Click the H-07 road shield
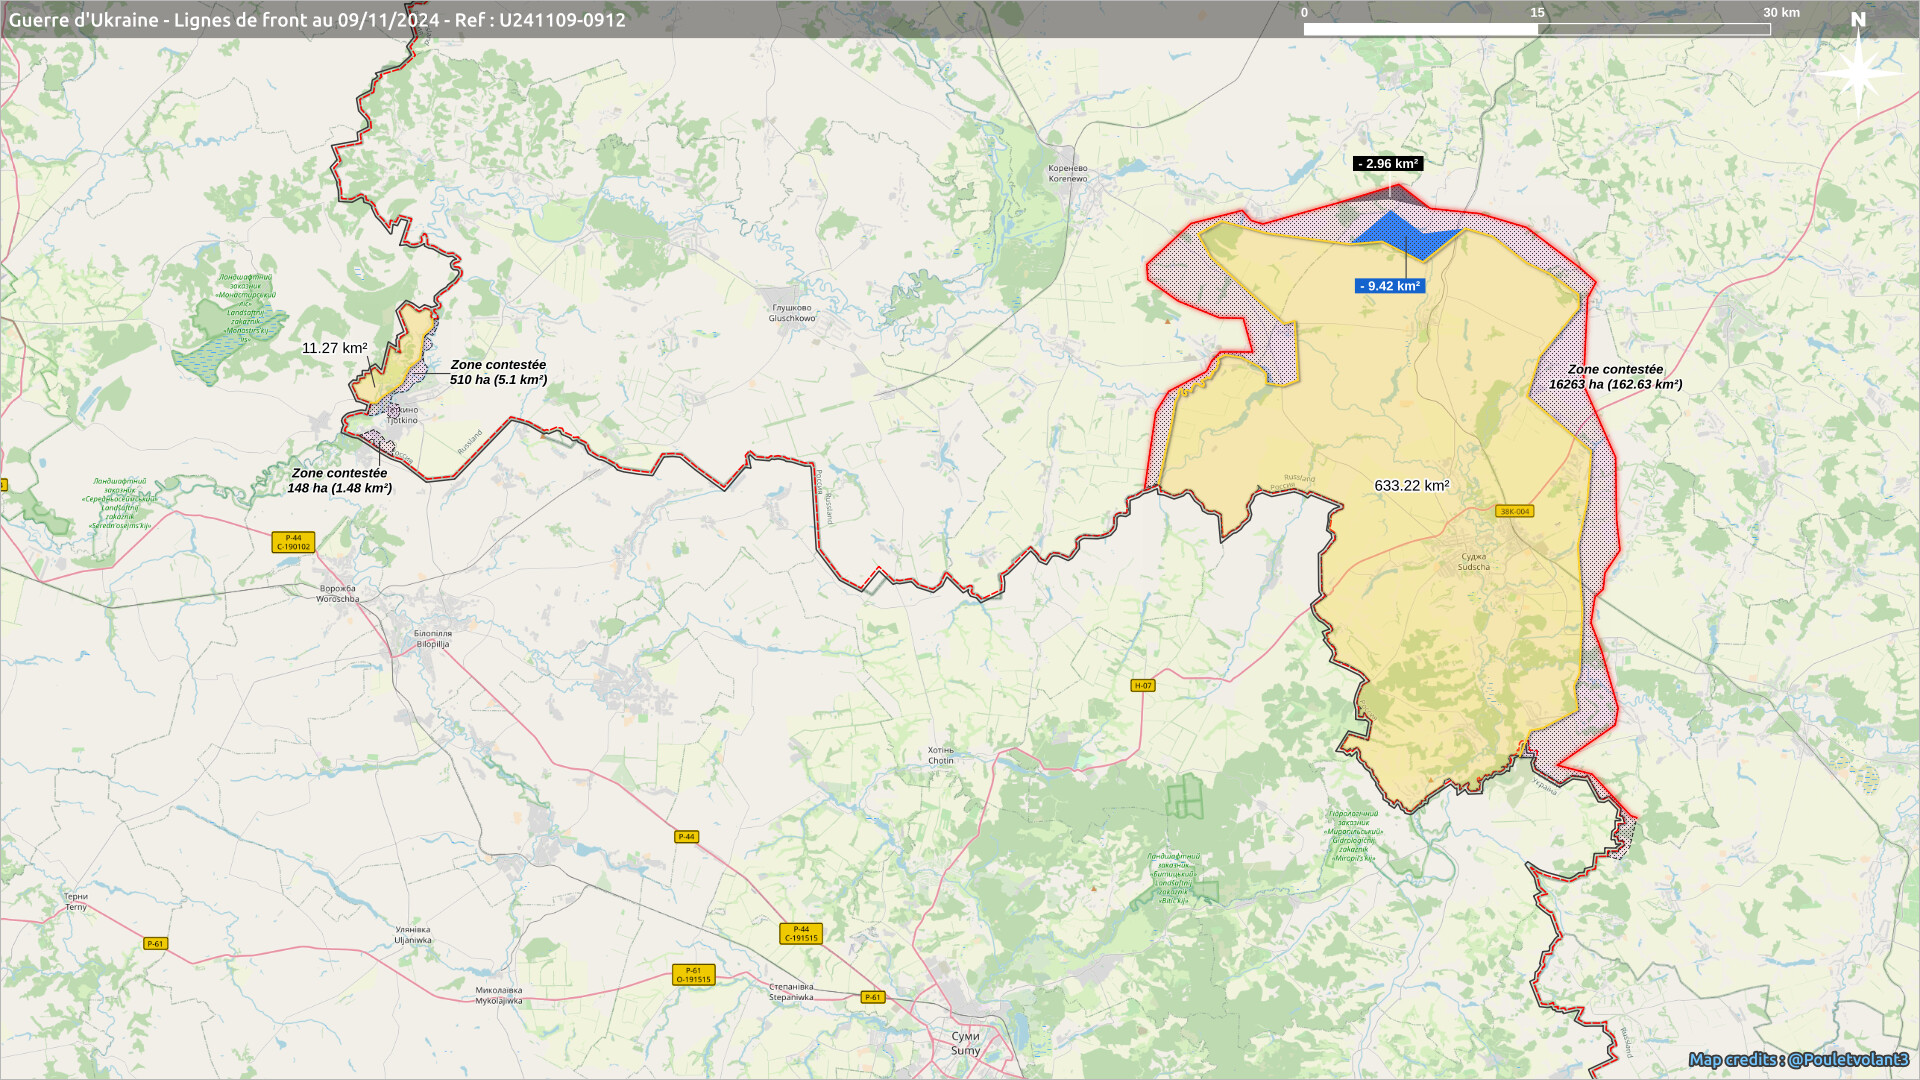1920x1080 pixels. tap(1143, 685)
